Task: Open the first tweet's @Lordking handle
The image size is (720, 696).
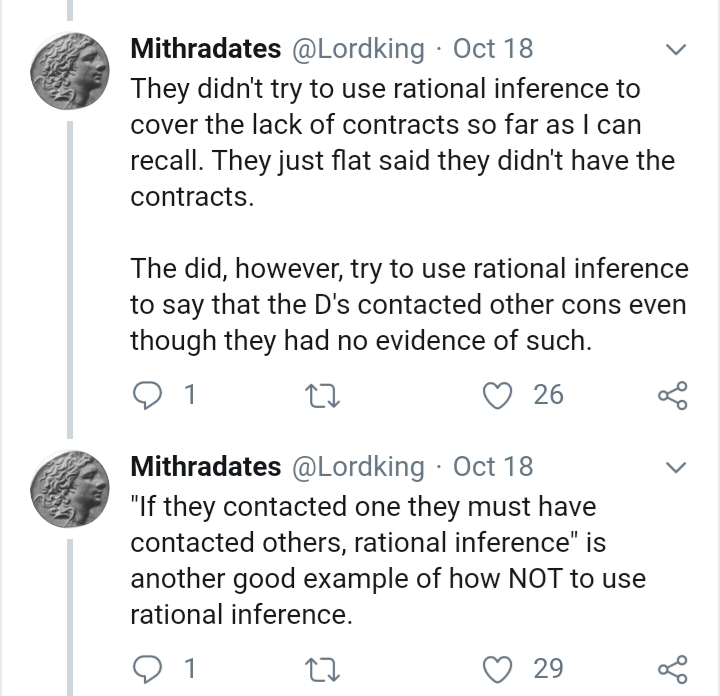Action: 358,49
